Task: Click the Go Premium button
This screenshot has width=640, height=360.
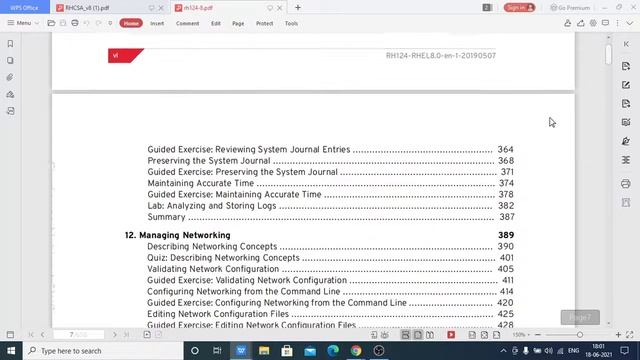Action: tap(570, 8)
